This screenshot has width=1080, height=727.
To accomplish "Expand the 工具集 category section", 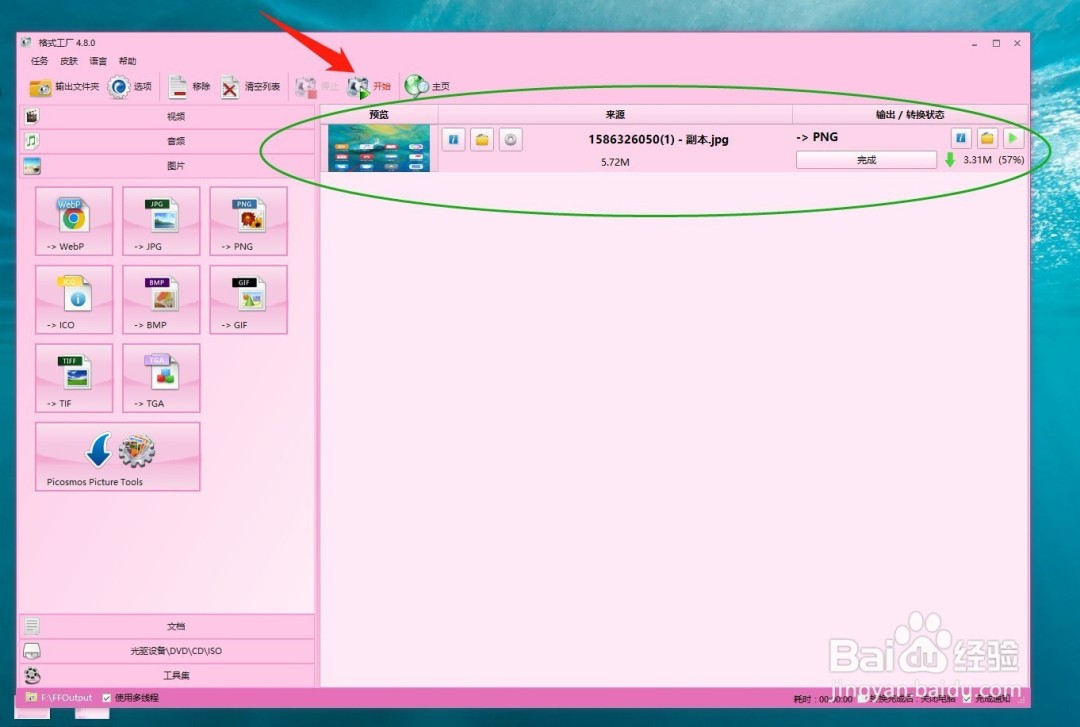I will point(167,675).
